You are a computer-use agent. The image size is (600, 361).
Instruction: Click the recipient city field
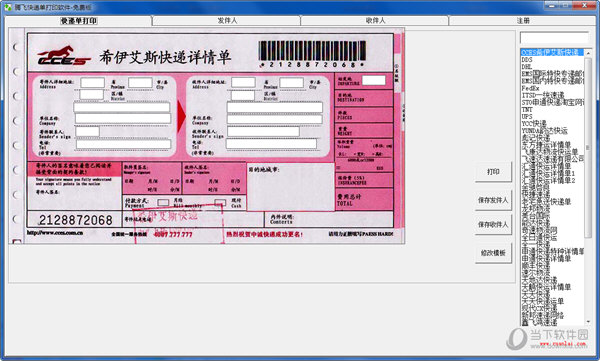click(292, 82)
